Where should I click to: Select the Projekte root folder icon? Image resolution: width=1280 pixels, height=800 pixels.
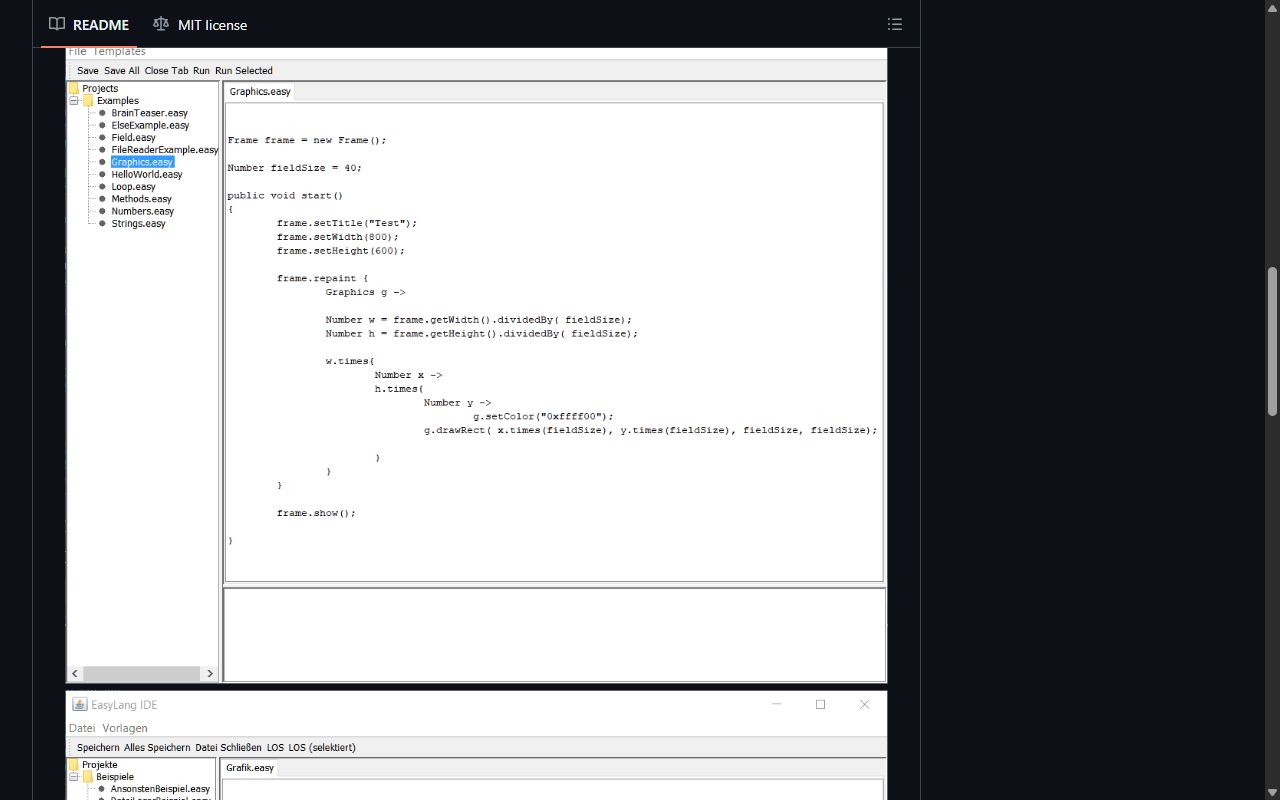pos(73,764)
